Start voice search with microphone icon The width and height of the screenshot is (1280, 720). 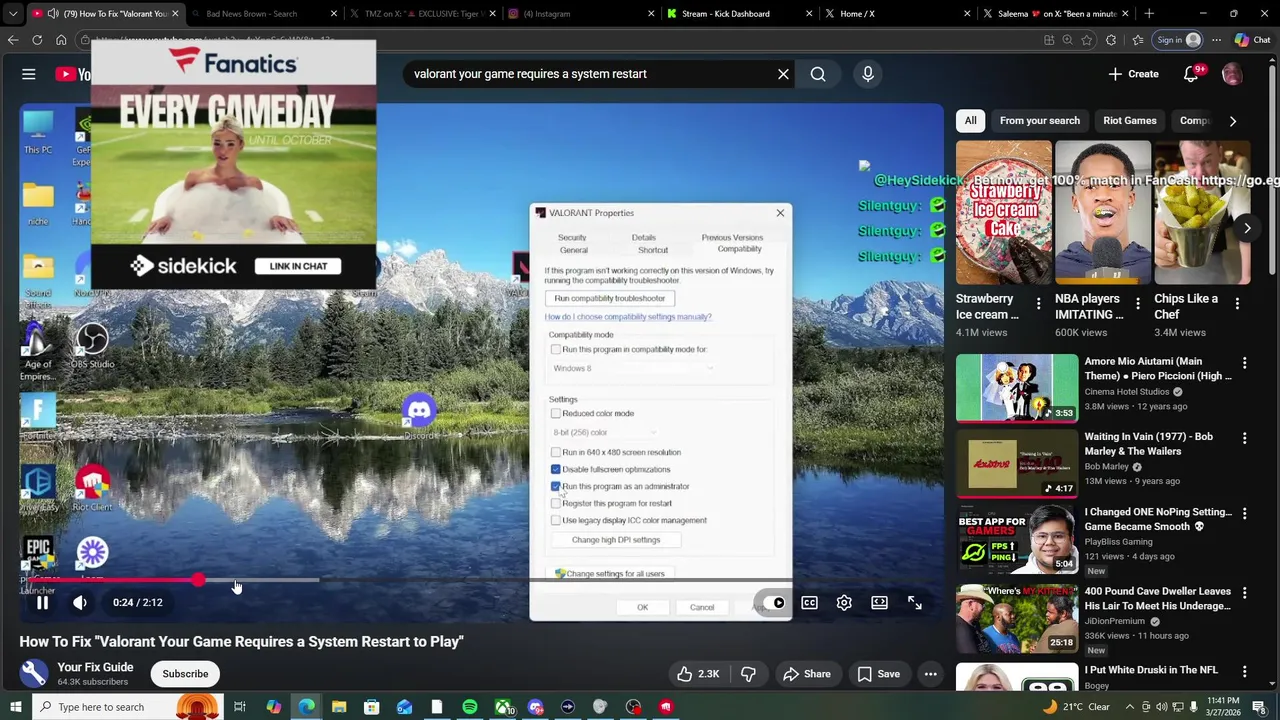(x=868, y=74)
